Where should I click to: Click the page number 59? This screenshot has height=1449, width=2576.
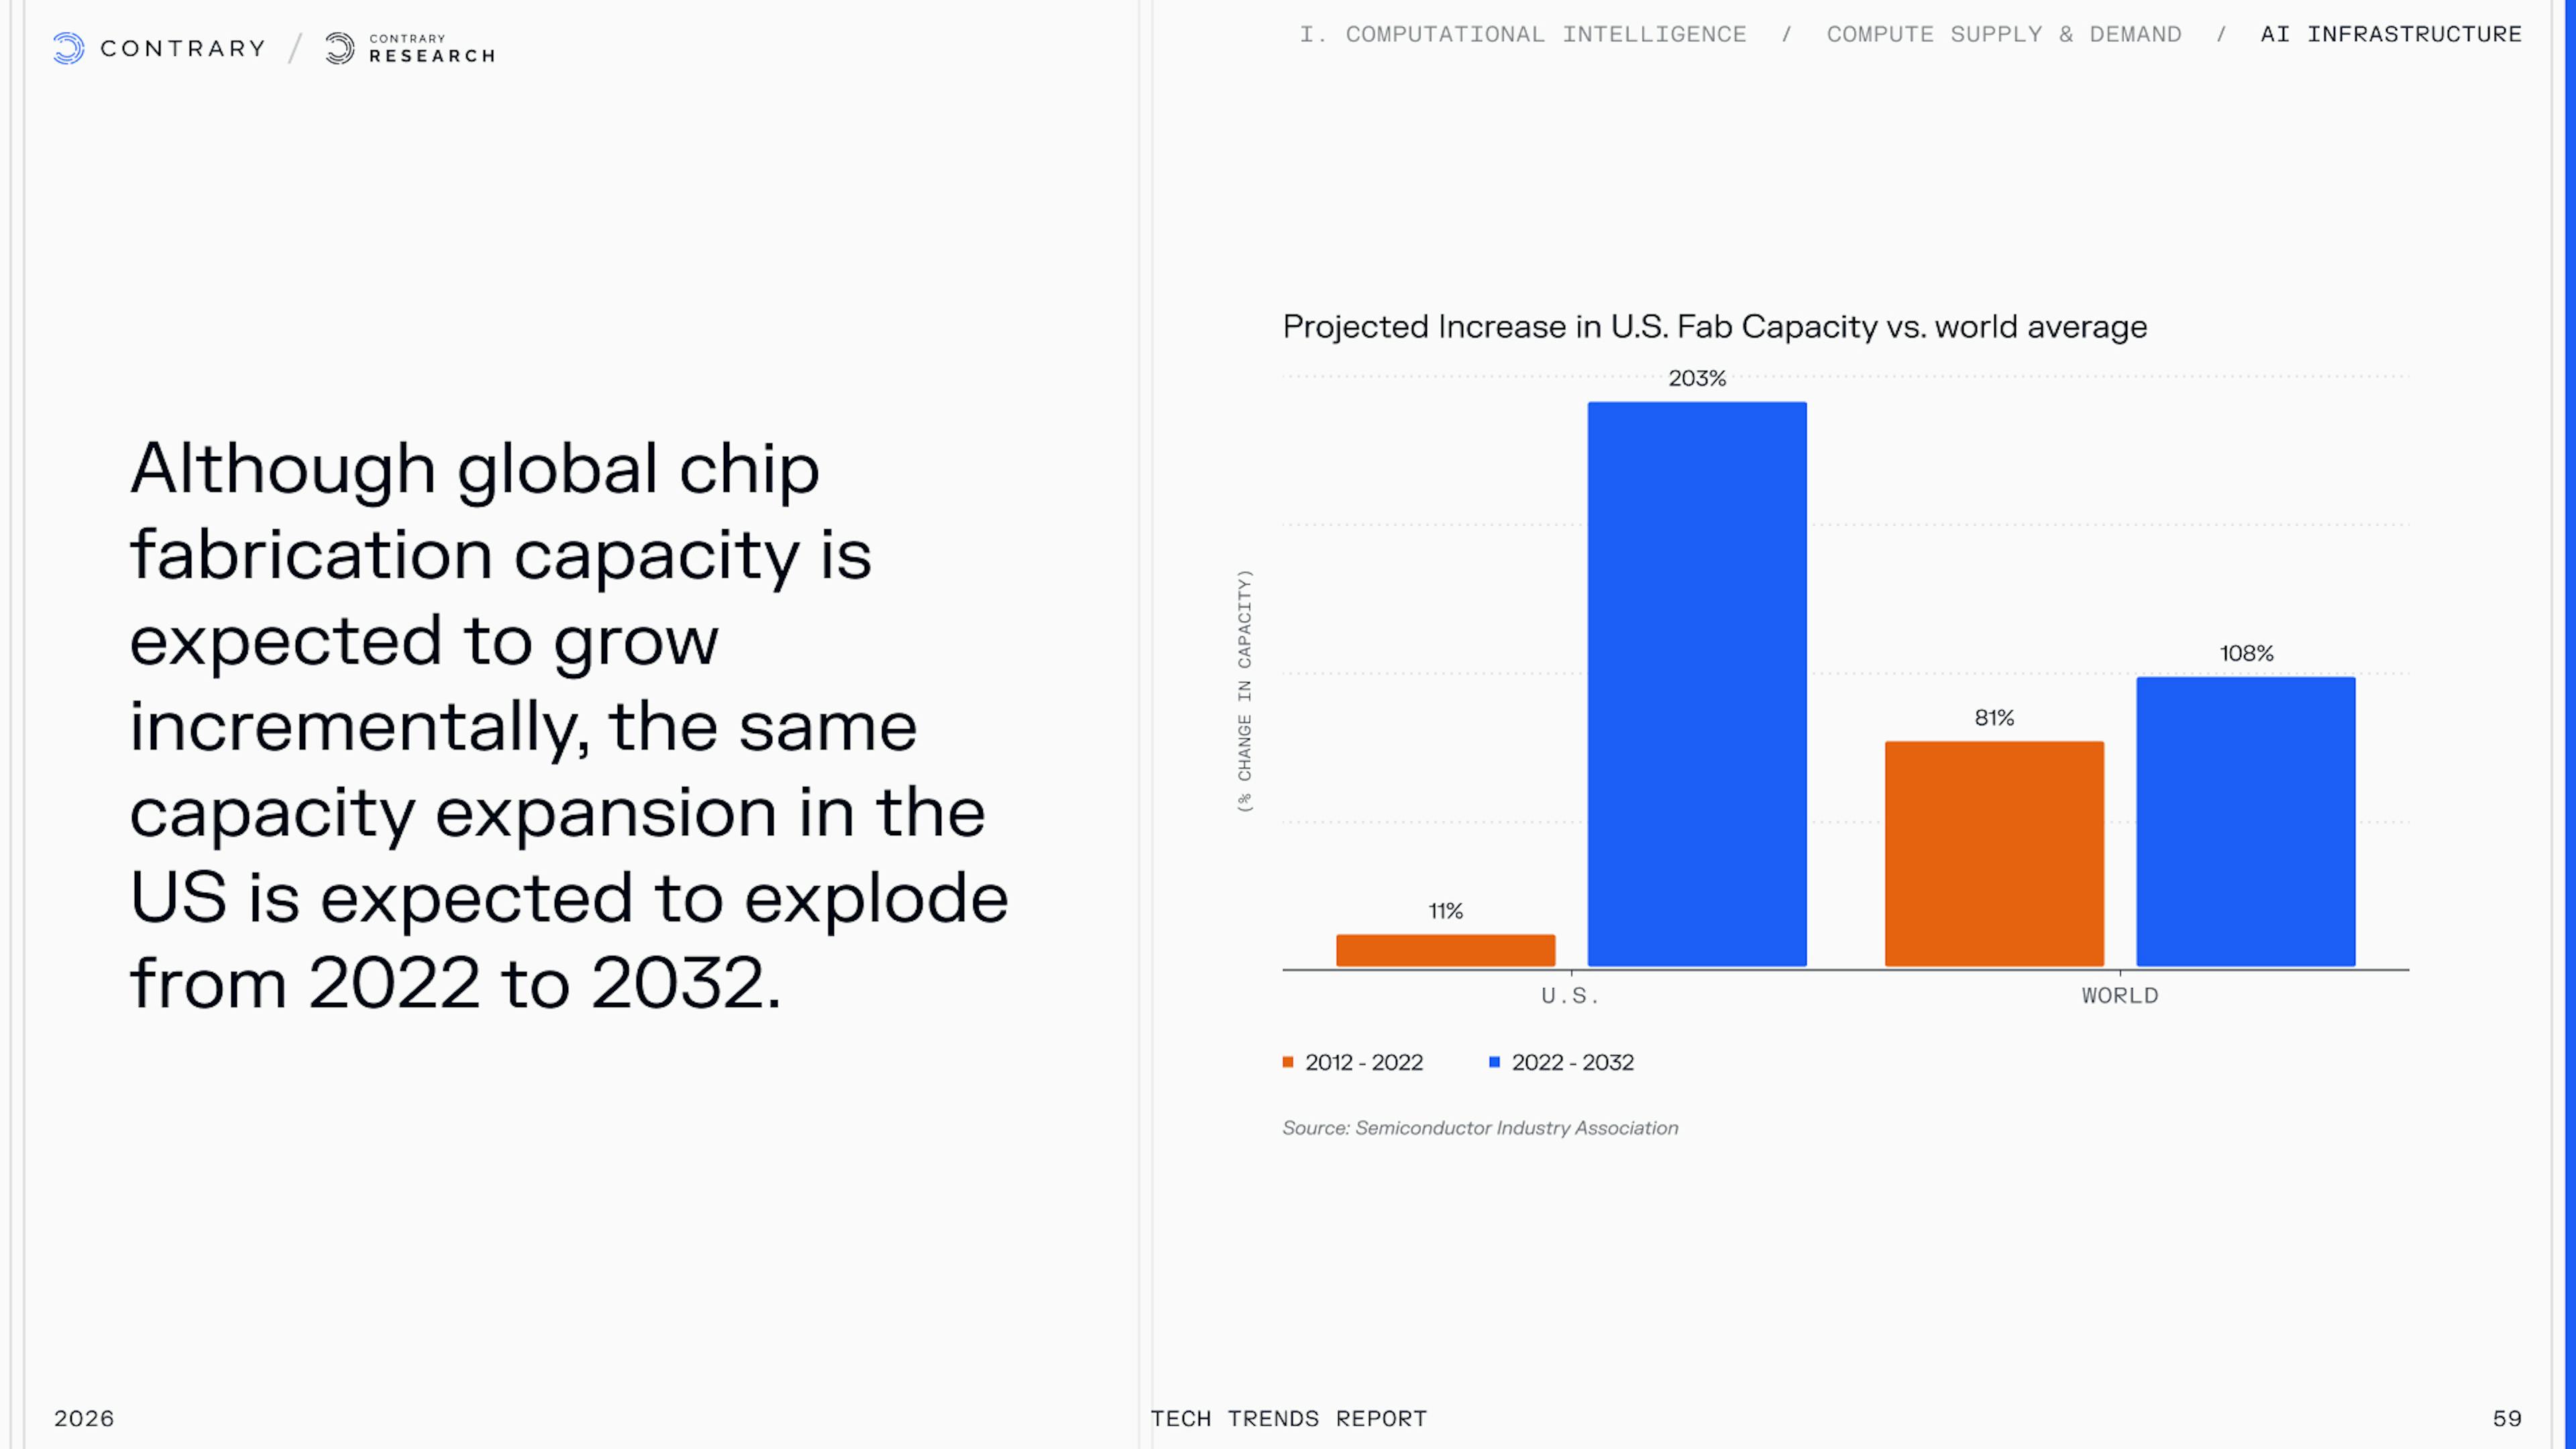point(2506,1418)
